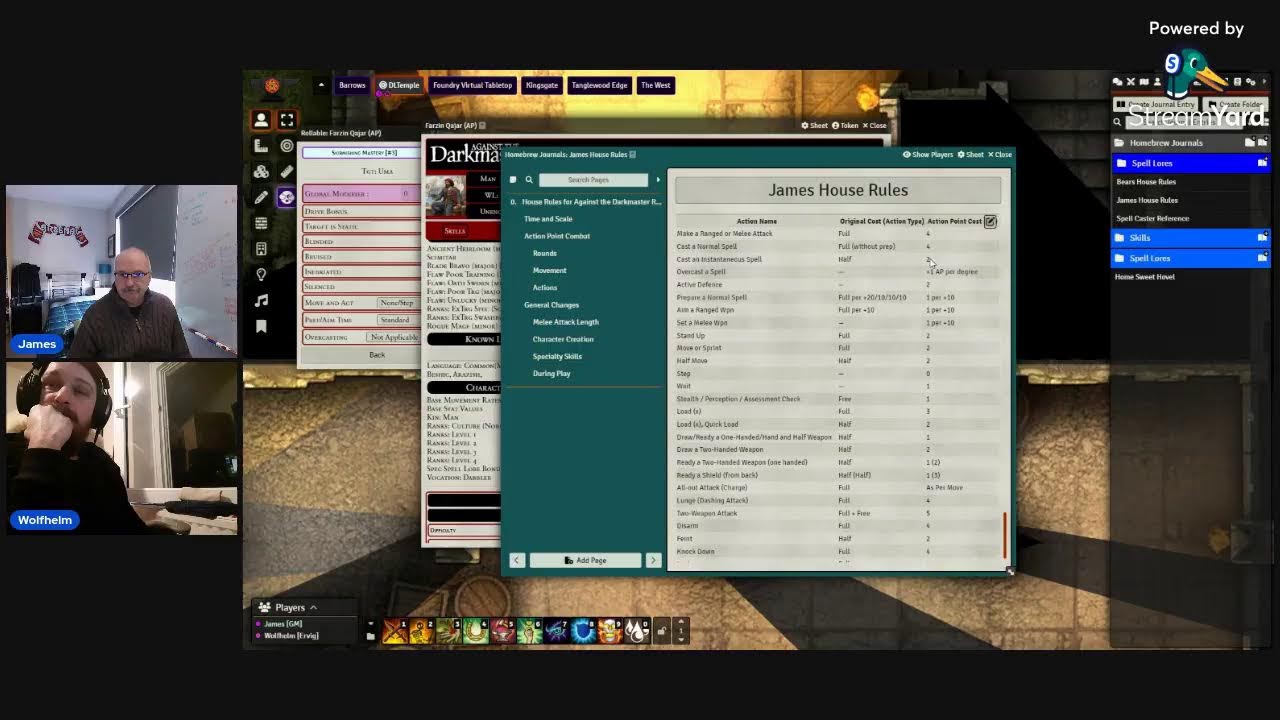Open the Drawing Tools pencil
The width and height of the screenshot is (1280, 720).
tap(261, 197)
